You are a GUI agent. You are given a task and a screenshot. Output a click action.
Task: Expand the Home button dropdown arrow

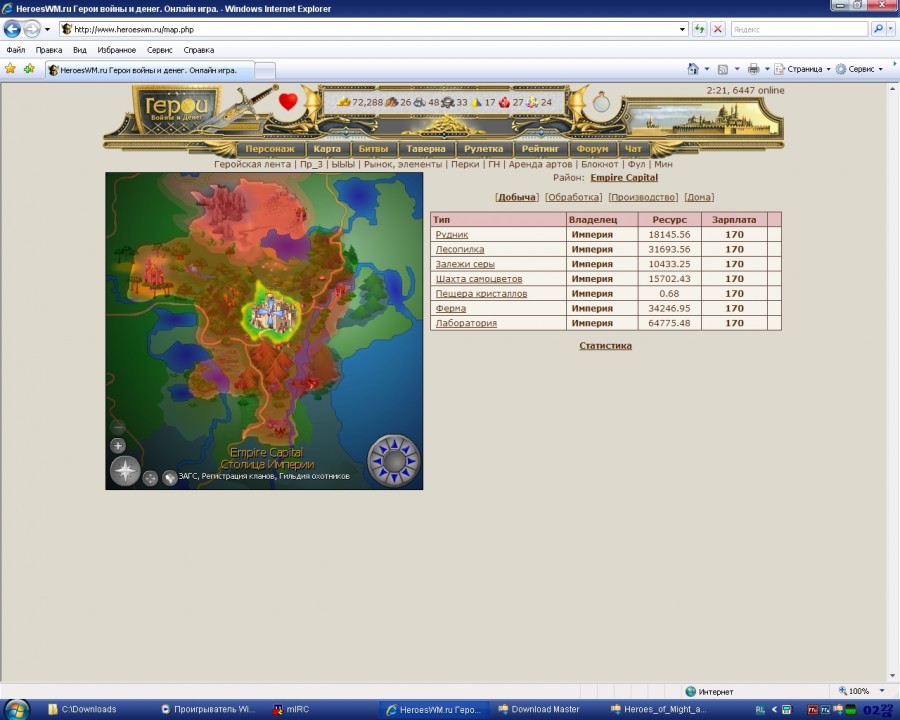(707, 69)
